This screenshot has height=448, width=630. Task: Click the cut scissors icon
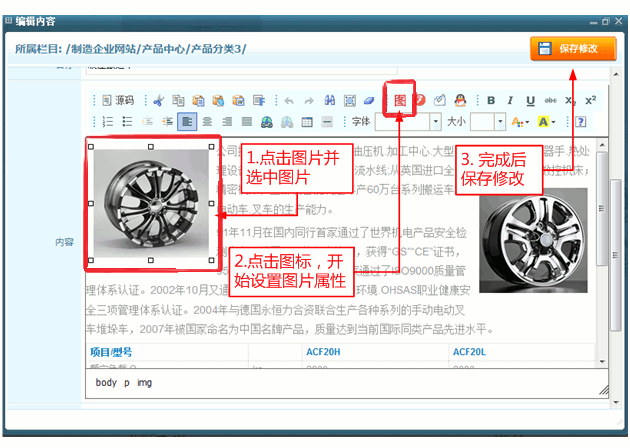coord(157,100)
